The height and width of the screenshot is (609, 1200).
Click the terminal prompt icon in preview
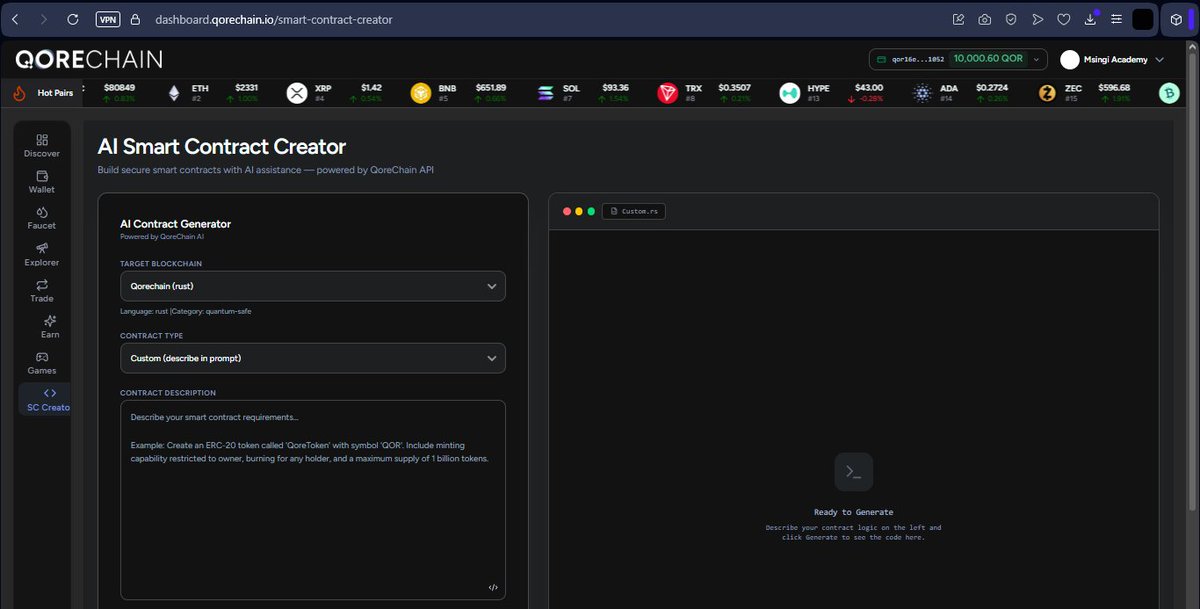(x=853, y=471)
